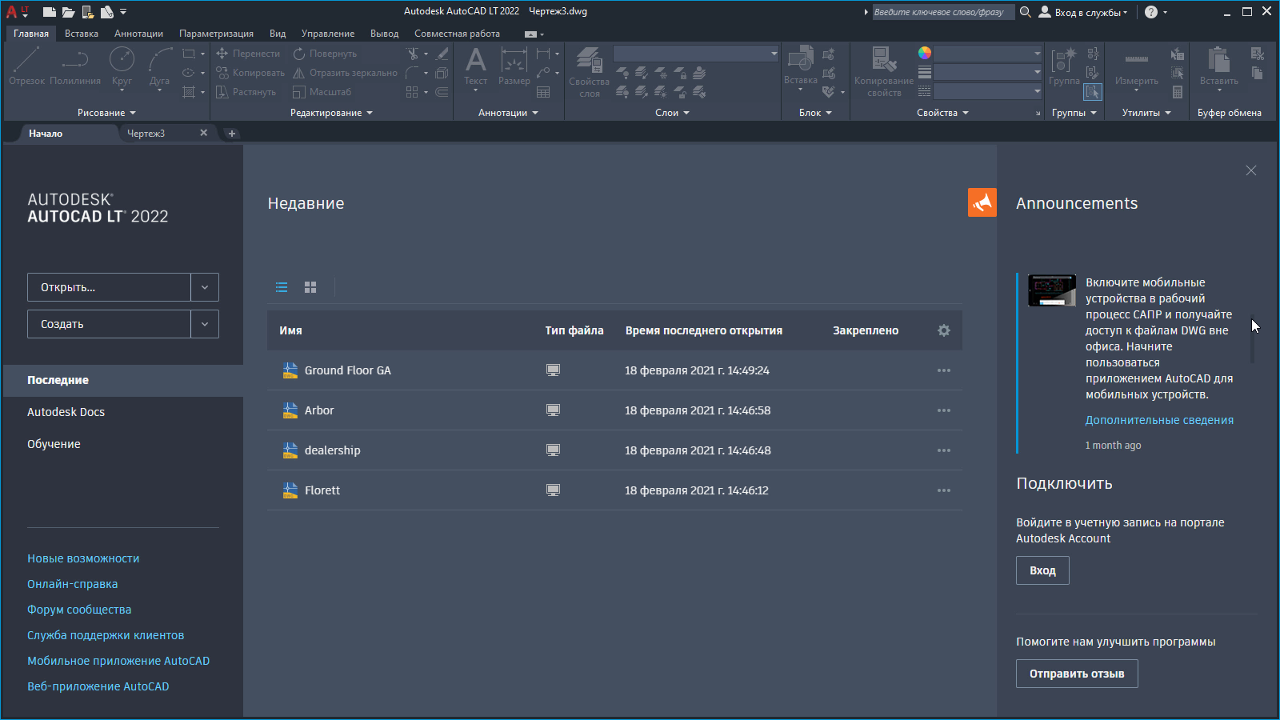
Task: Select the Текст (Text) annotation tool
Action: [x=476, y=66]
